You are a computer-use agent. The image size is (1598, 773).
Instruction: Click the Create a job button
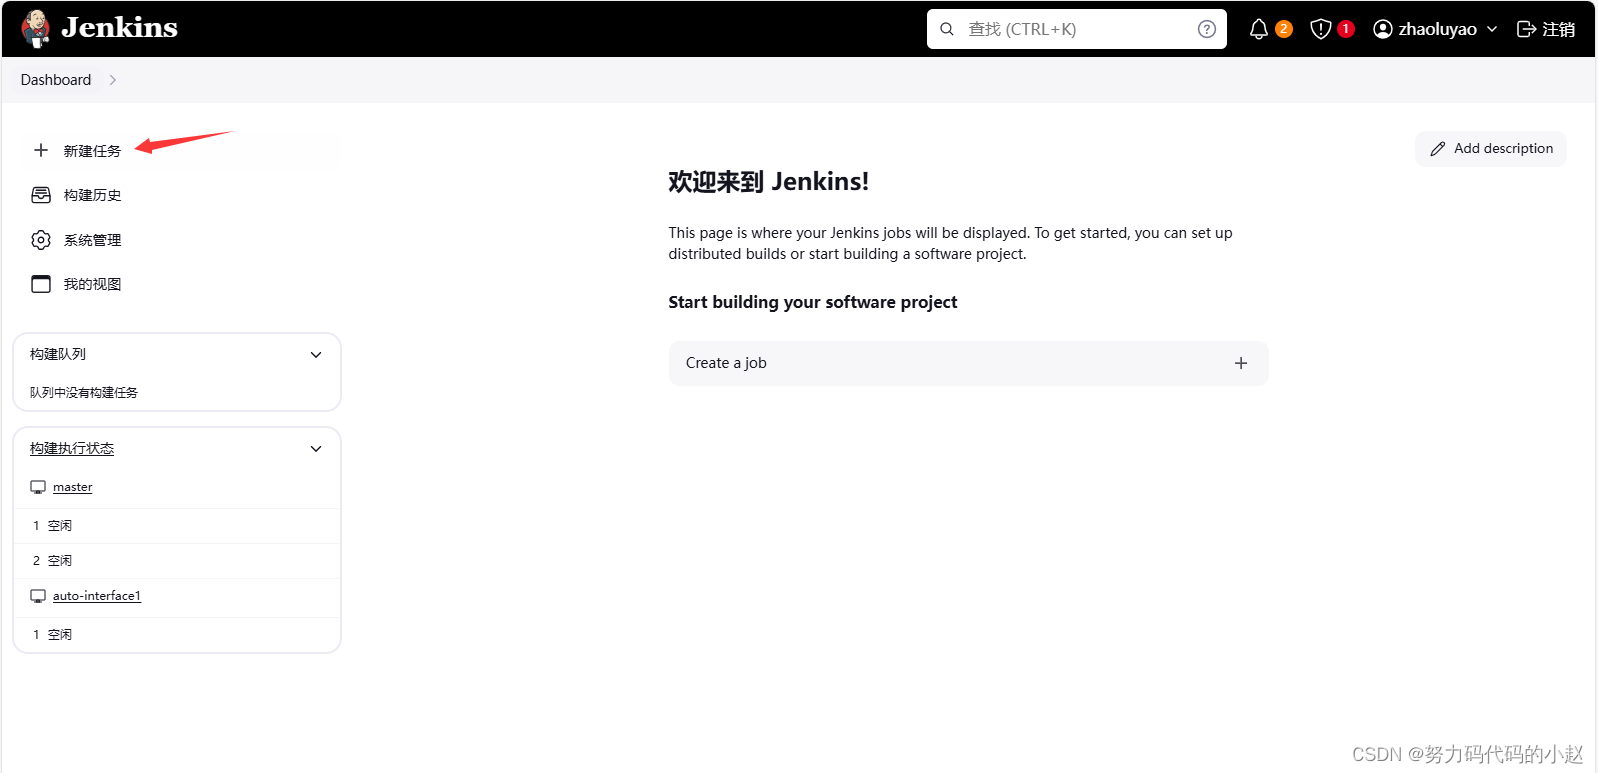pos(968,363)
